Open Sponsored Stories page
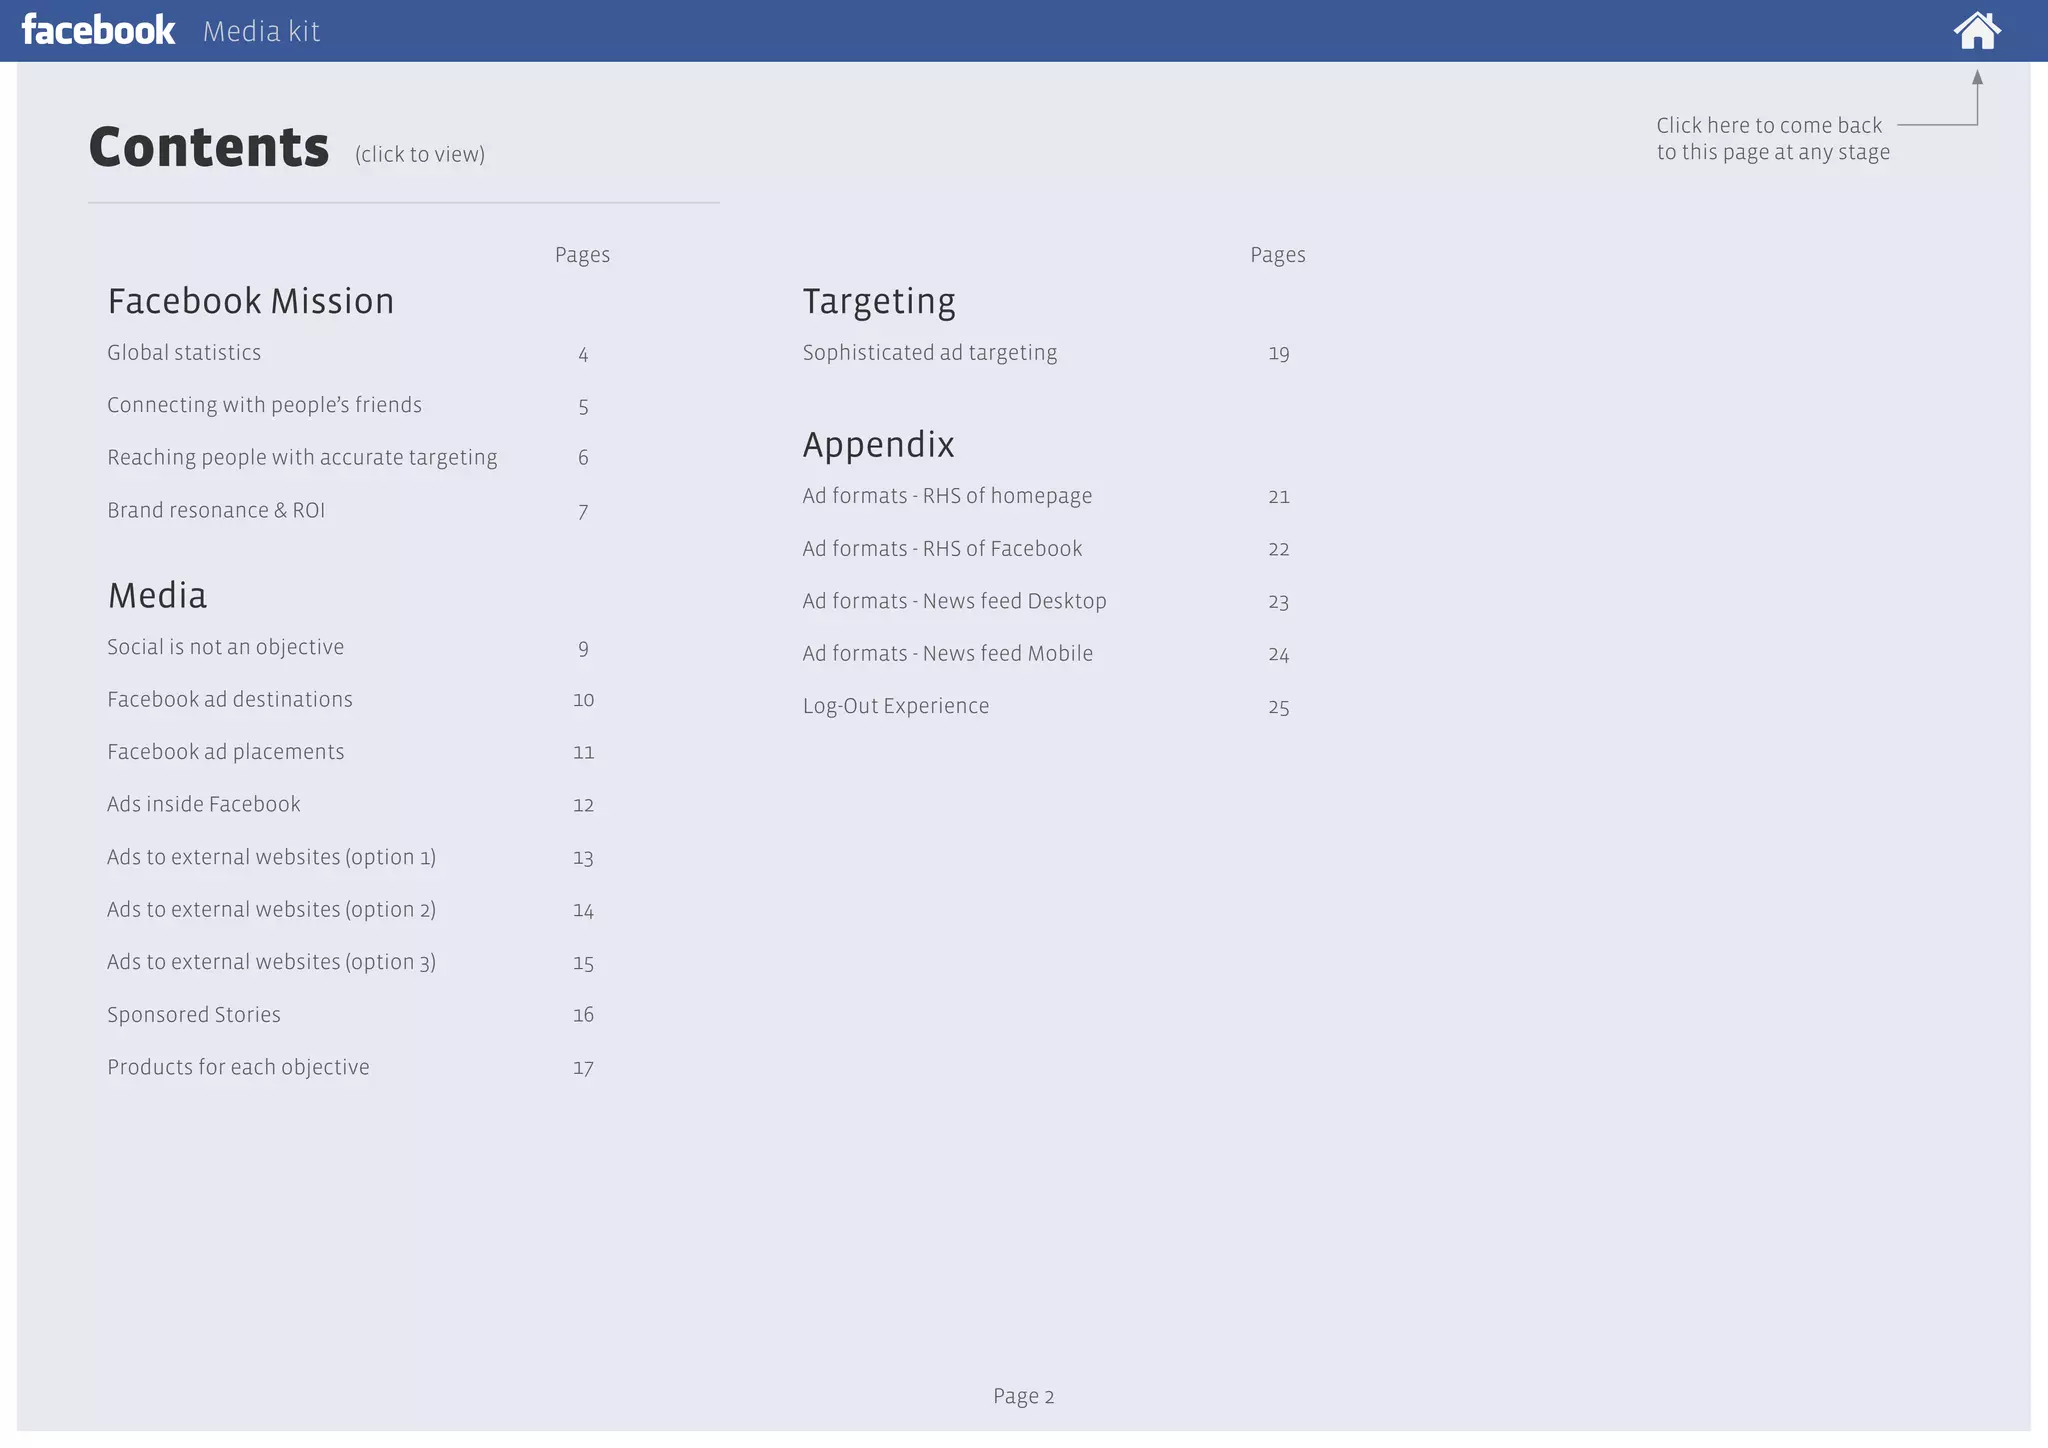This screenshot has width=2048, height=1448. coord(194,1015)
